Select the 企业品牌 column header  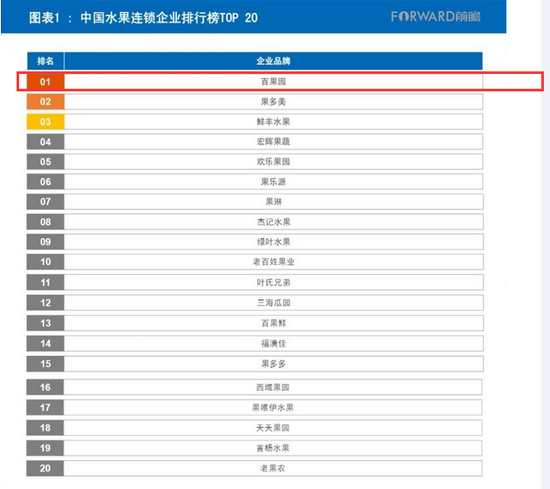pos(273,61)
